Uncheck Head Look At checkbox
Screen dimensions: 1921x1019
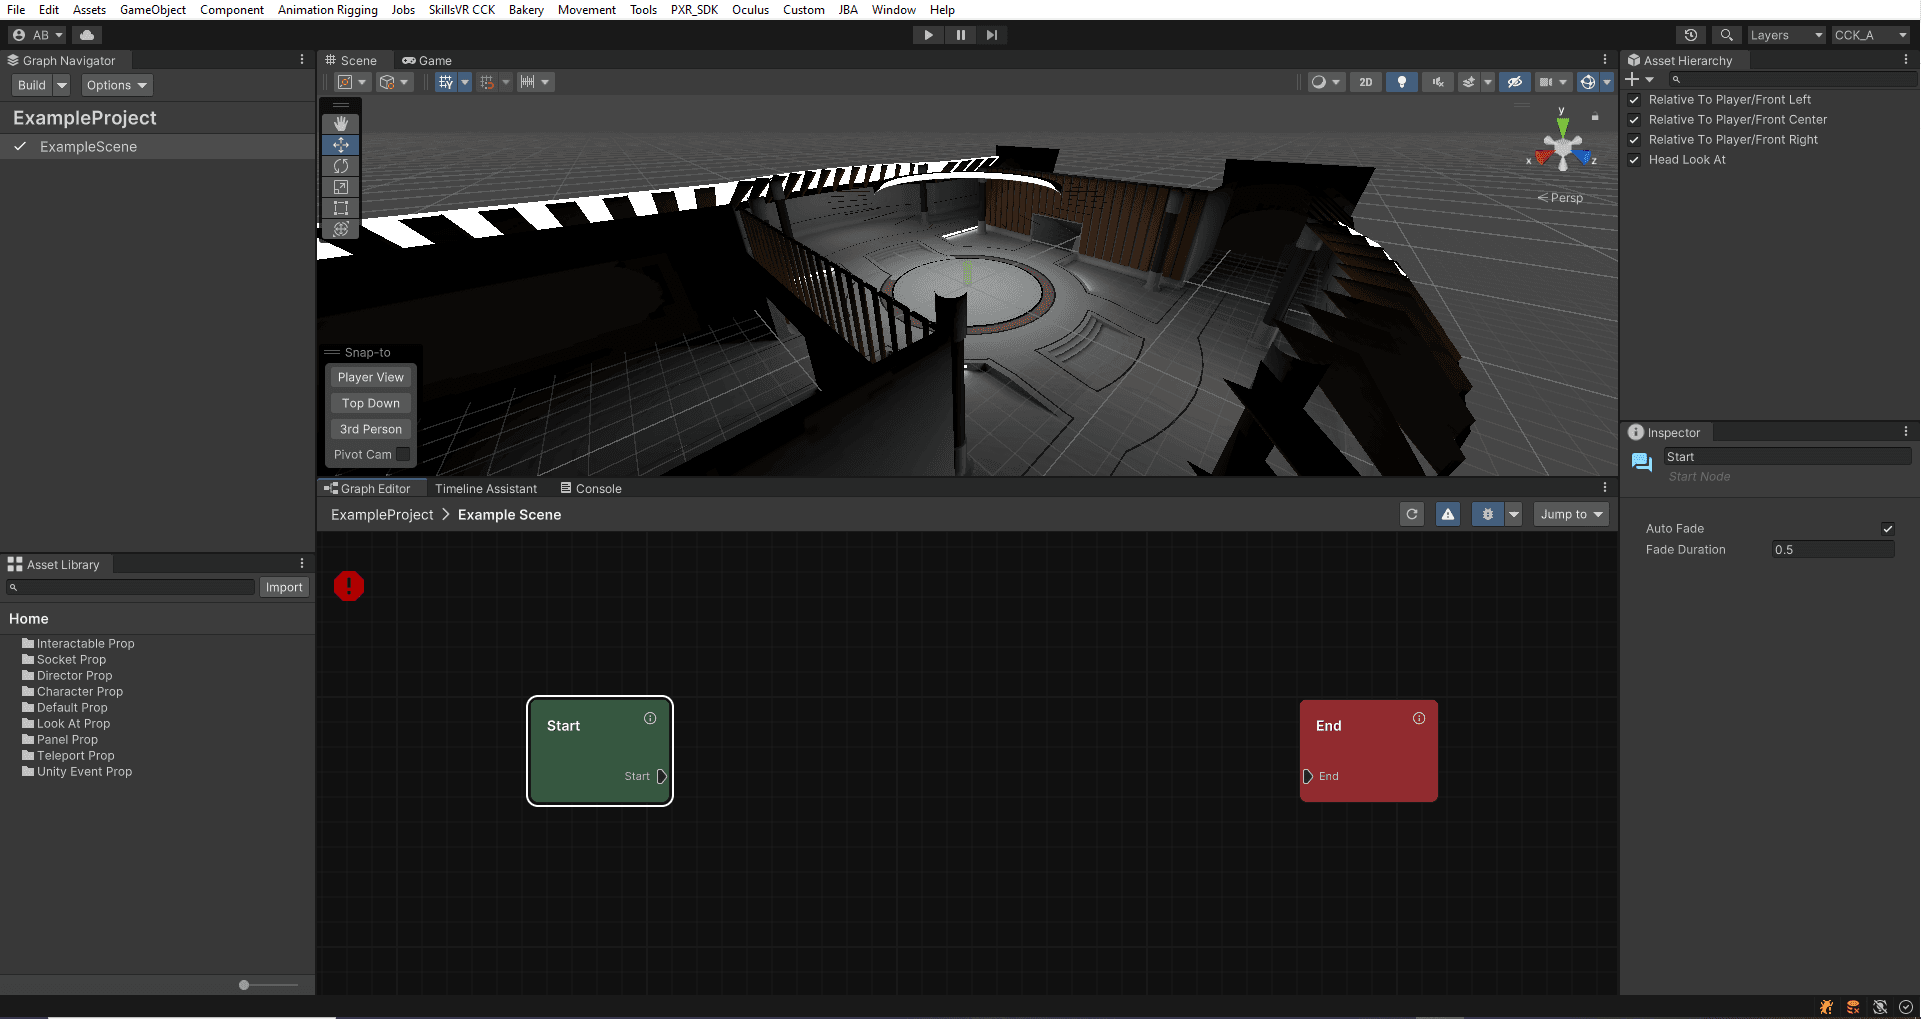tap(1634, 160)
